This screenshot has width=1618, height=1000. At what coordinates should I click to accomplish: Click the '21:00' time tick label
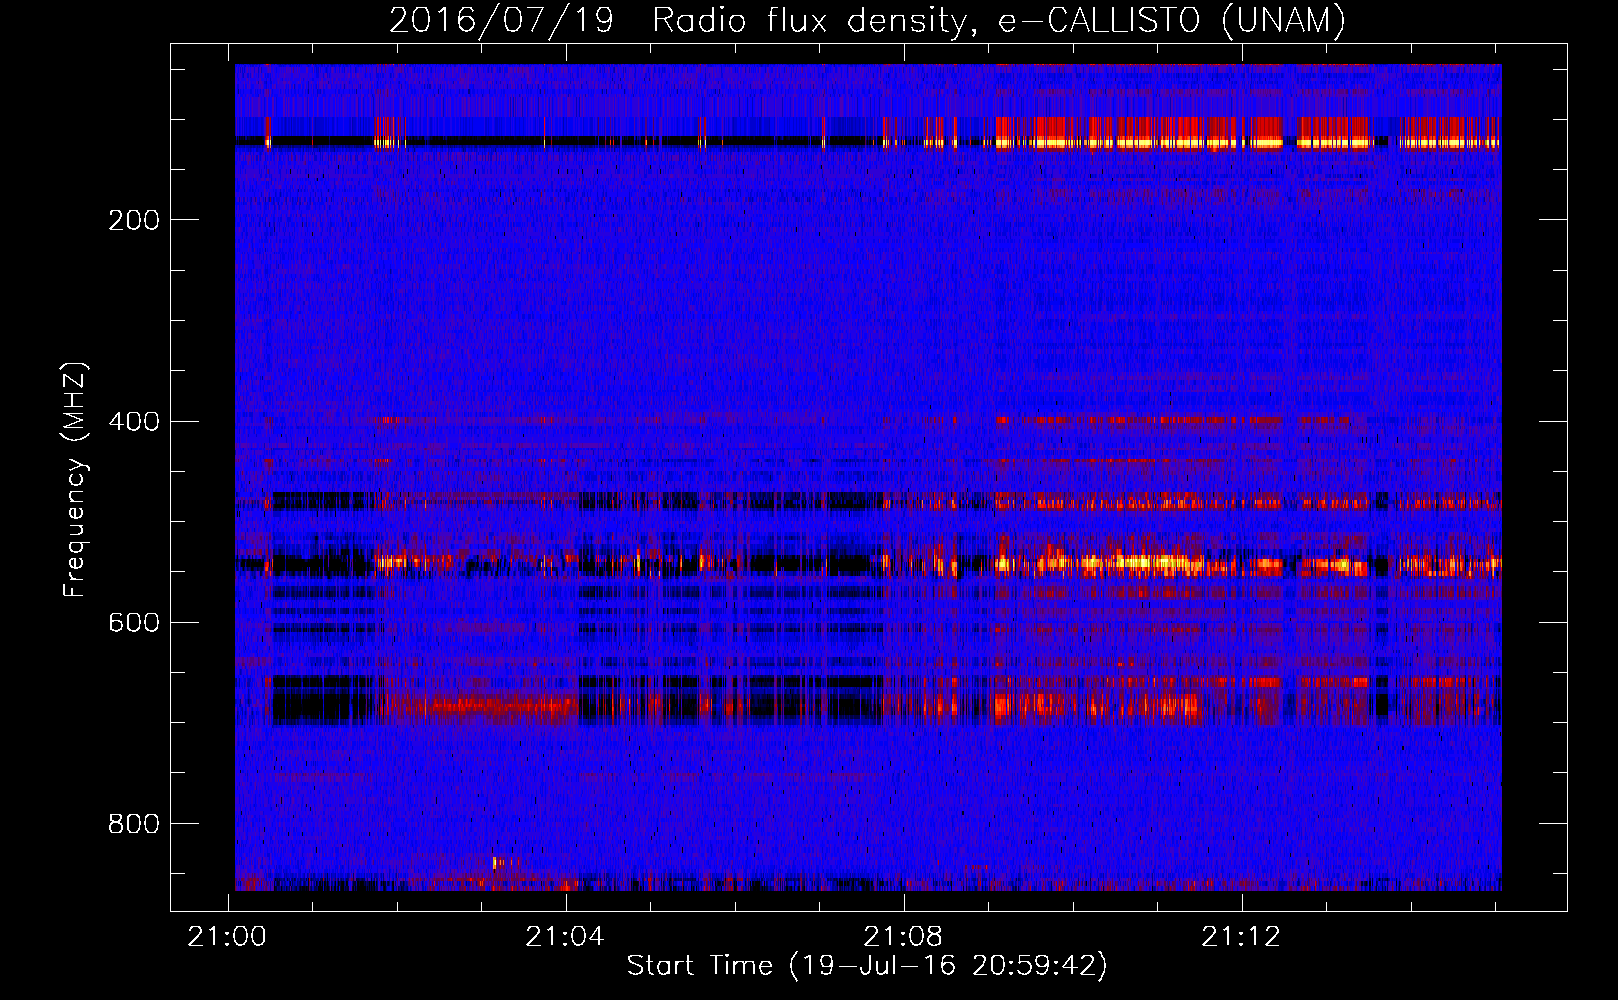[227, 937]
